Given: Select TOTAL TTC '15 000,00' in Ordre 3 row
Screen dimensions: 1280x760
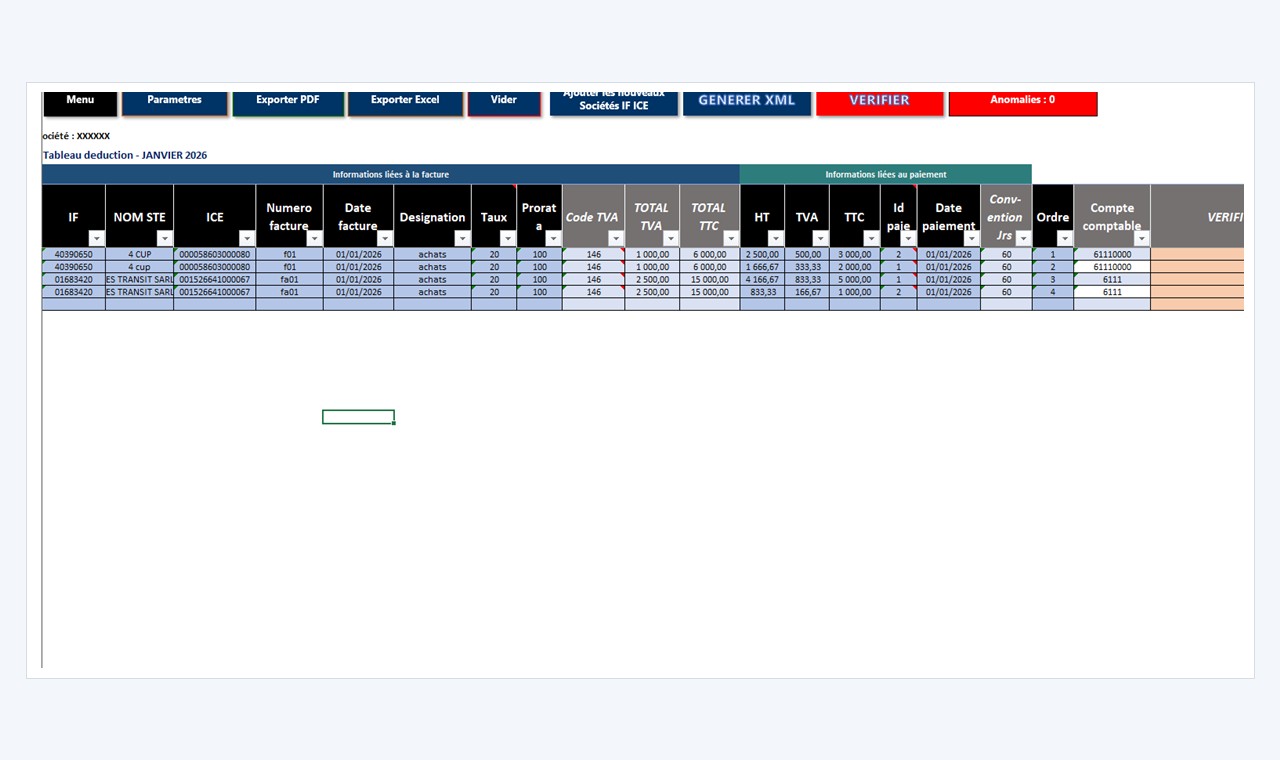Looking at the screenshot, I should (x=710, y=280).
